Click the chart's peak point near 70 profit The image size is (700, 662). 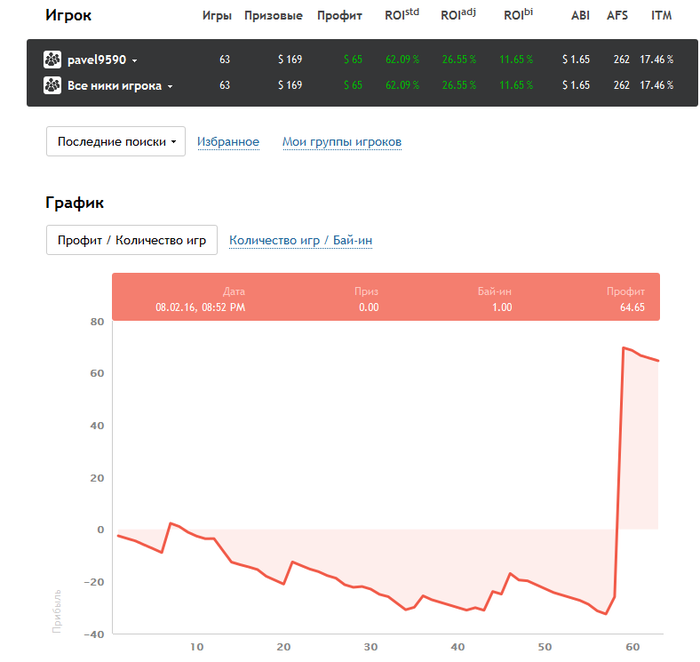coord(624,348)
